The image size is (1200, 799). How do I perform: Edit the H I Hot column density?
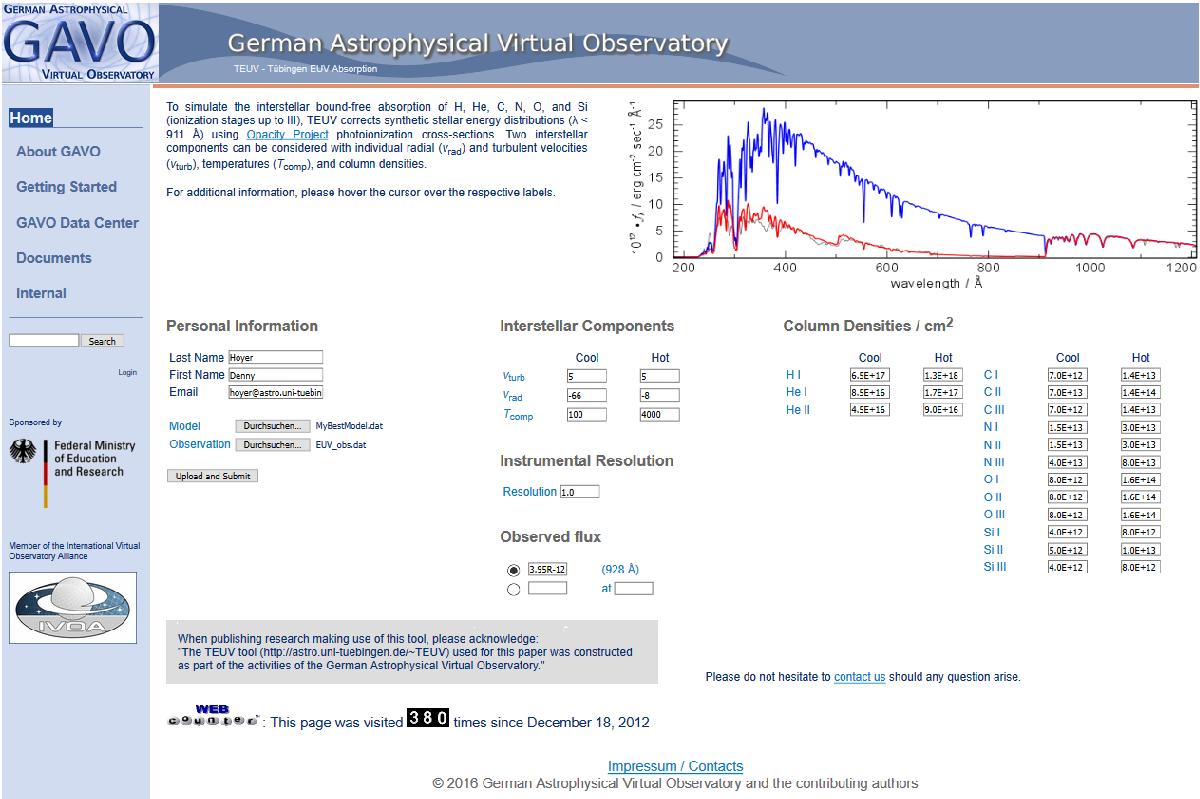[x=943, y=375]
